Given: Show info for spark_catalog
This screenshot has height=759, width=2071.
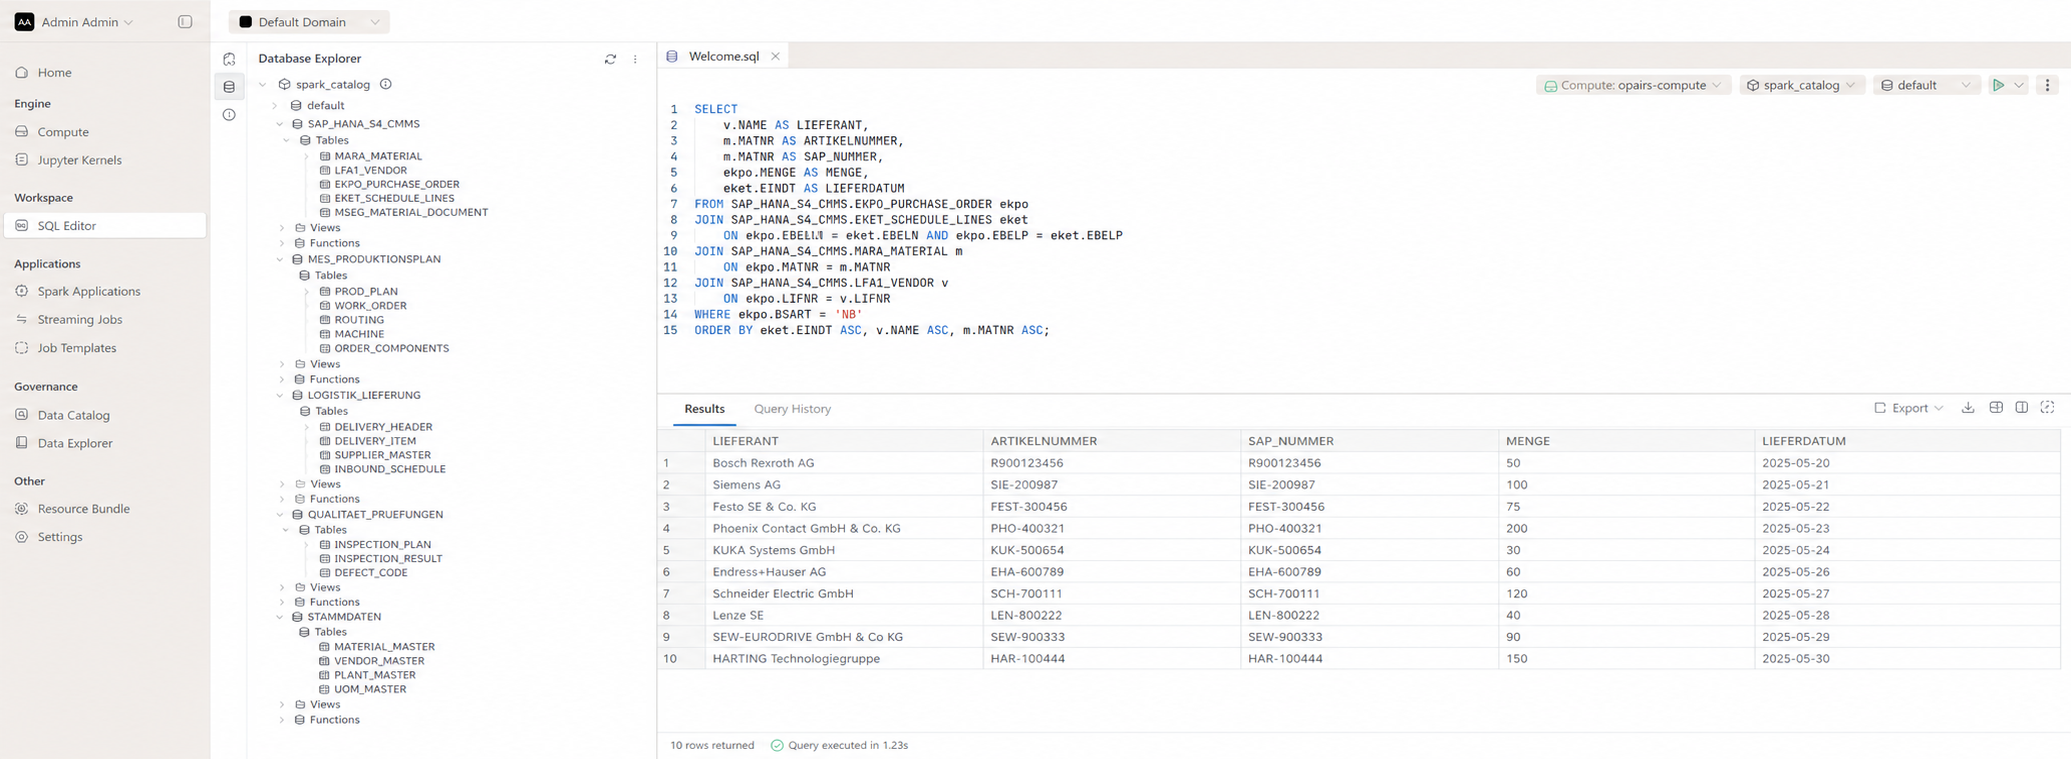Looking at the screenshot, I should click(386, 84).
